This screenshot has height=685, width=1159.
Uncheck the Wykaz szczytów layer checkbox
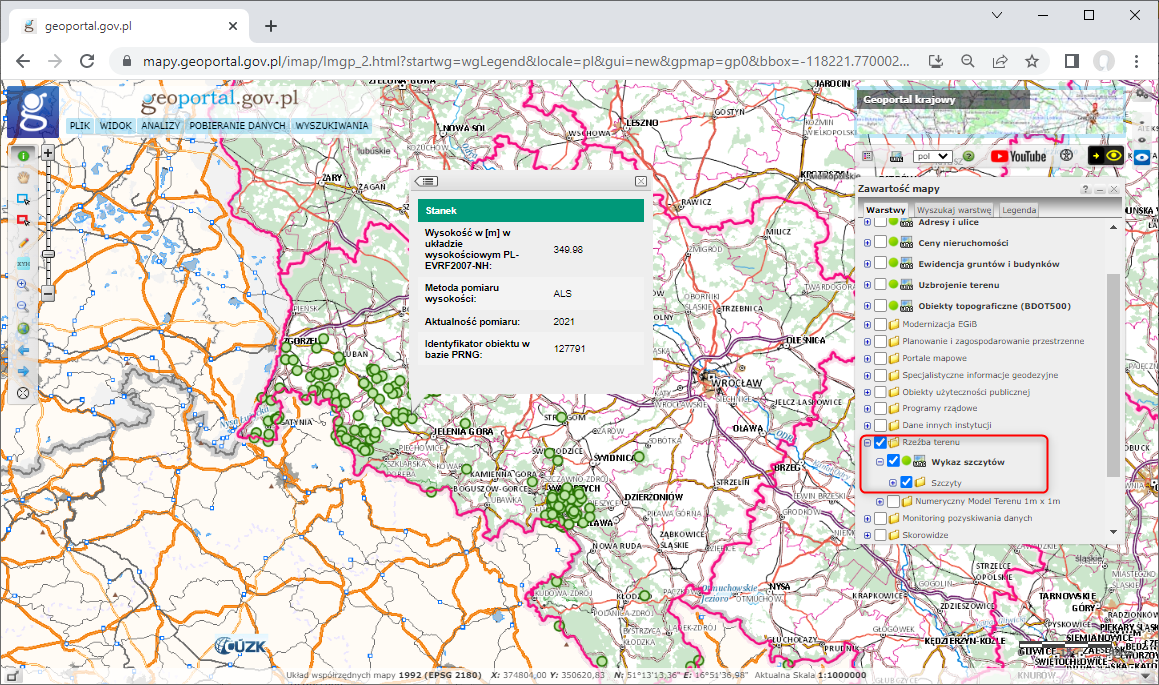click(894, 462)
